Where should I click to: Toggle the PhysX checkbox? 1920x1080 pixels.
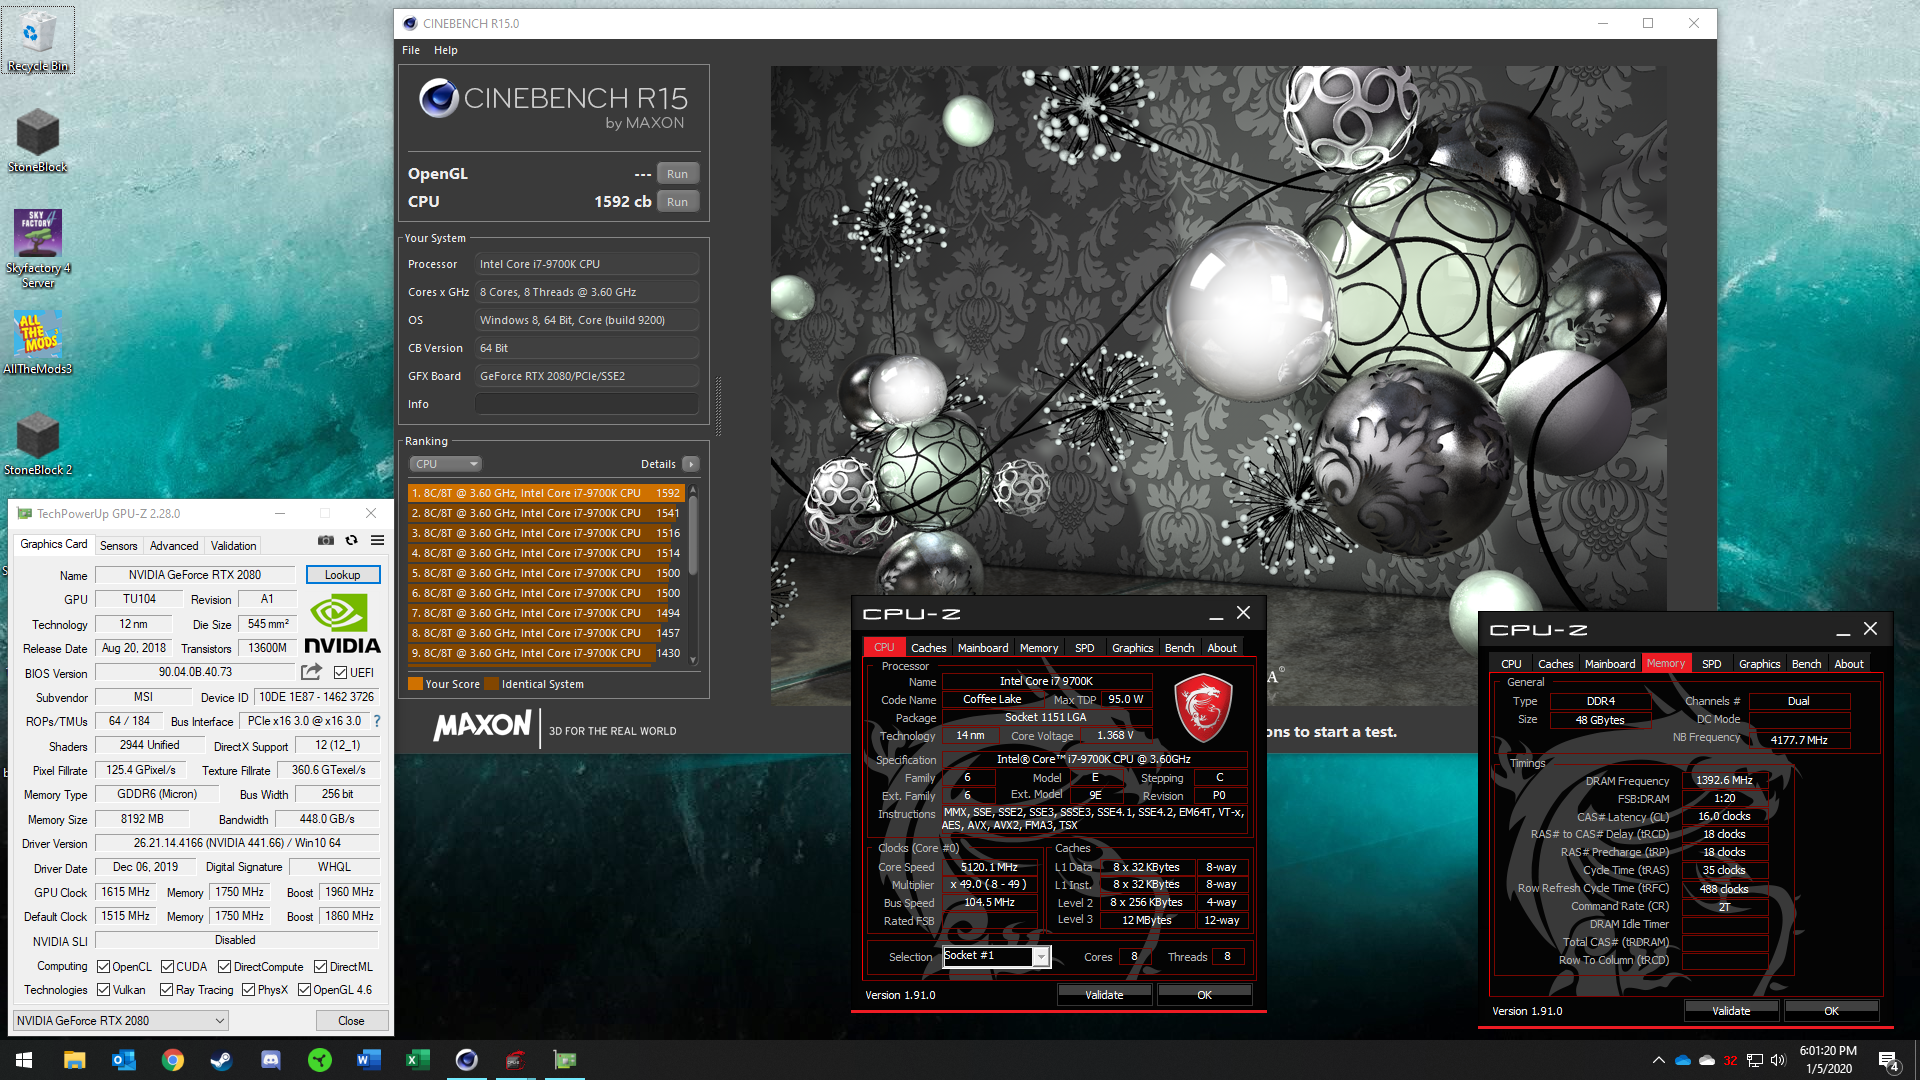(248, 990)
